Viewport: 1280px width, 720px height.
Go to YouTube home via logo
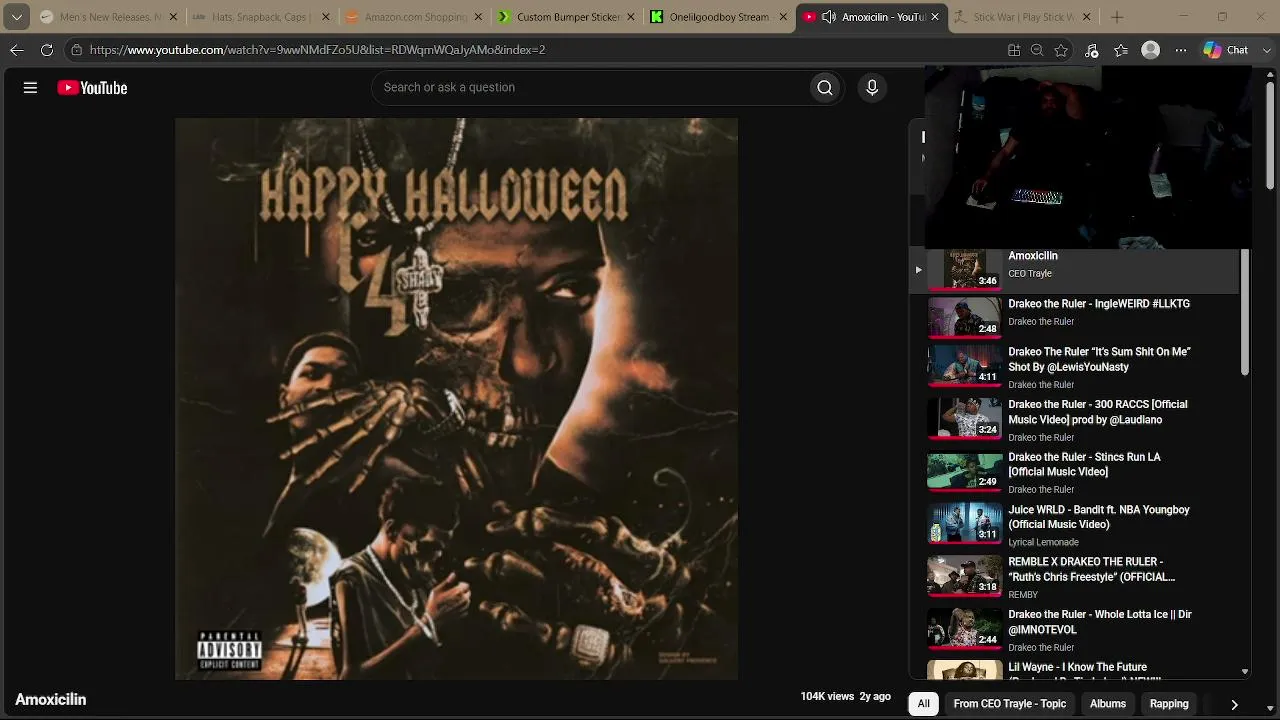(92, 88)
